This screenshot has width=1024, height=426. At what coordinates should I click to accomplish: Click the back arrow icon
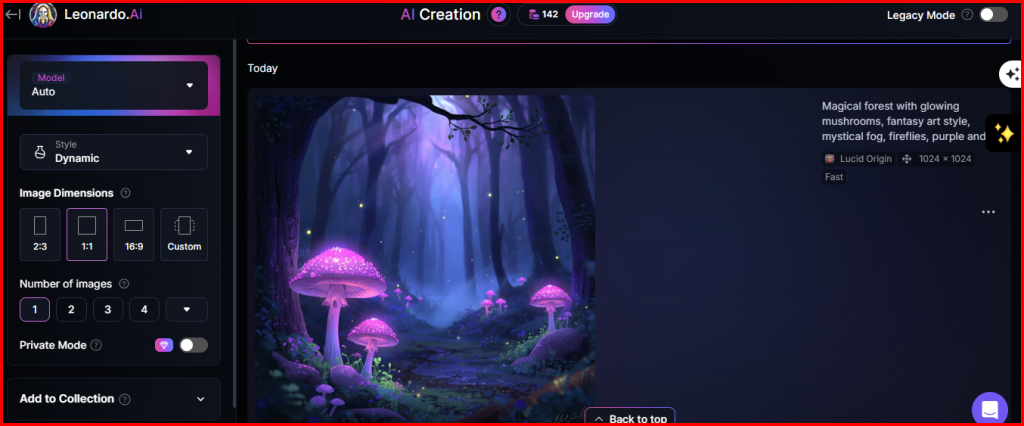[12, 14]
